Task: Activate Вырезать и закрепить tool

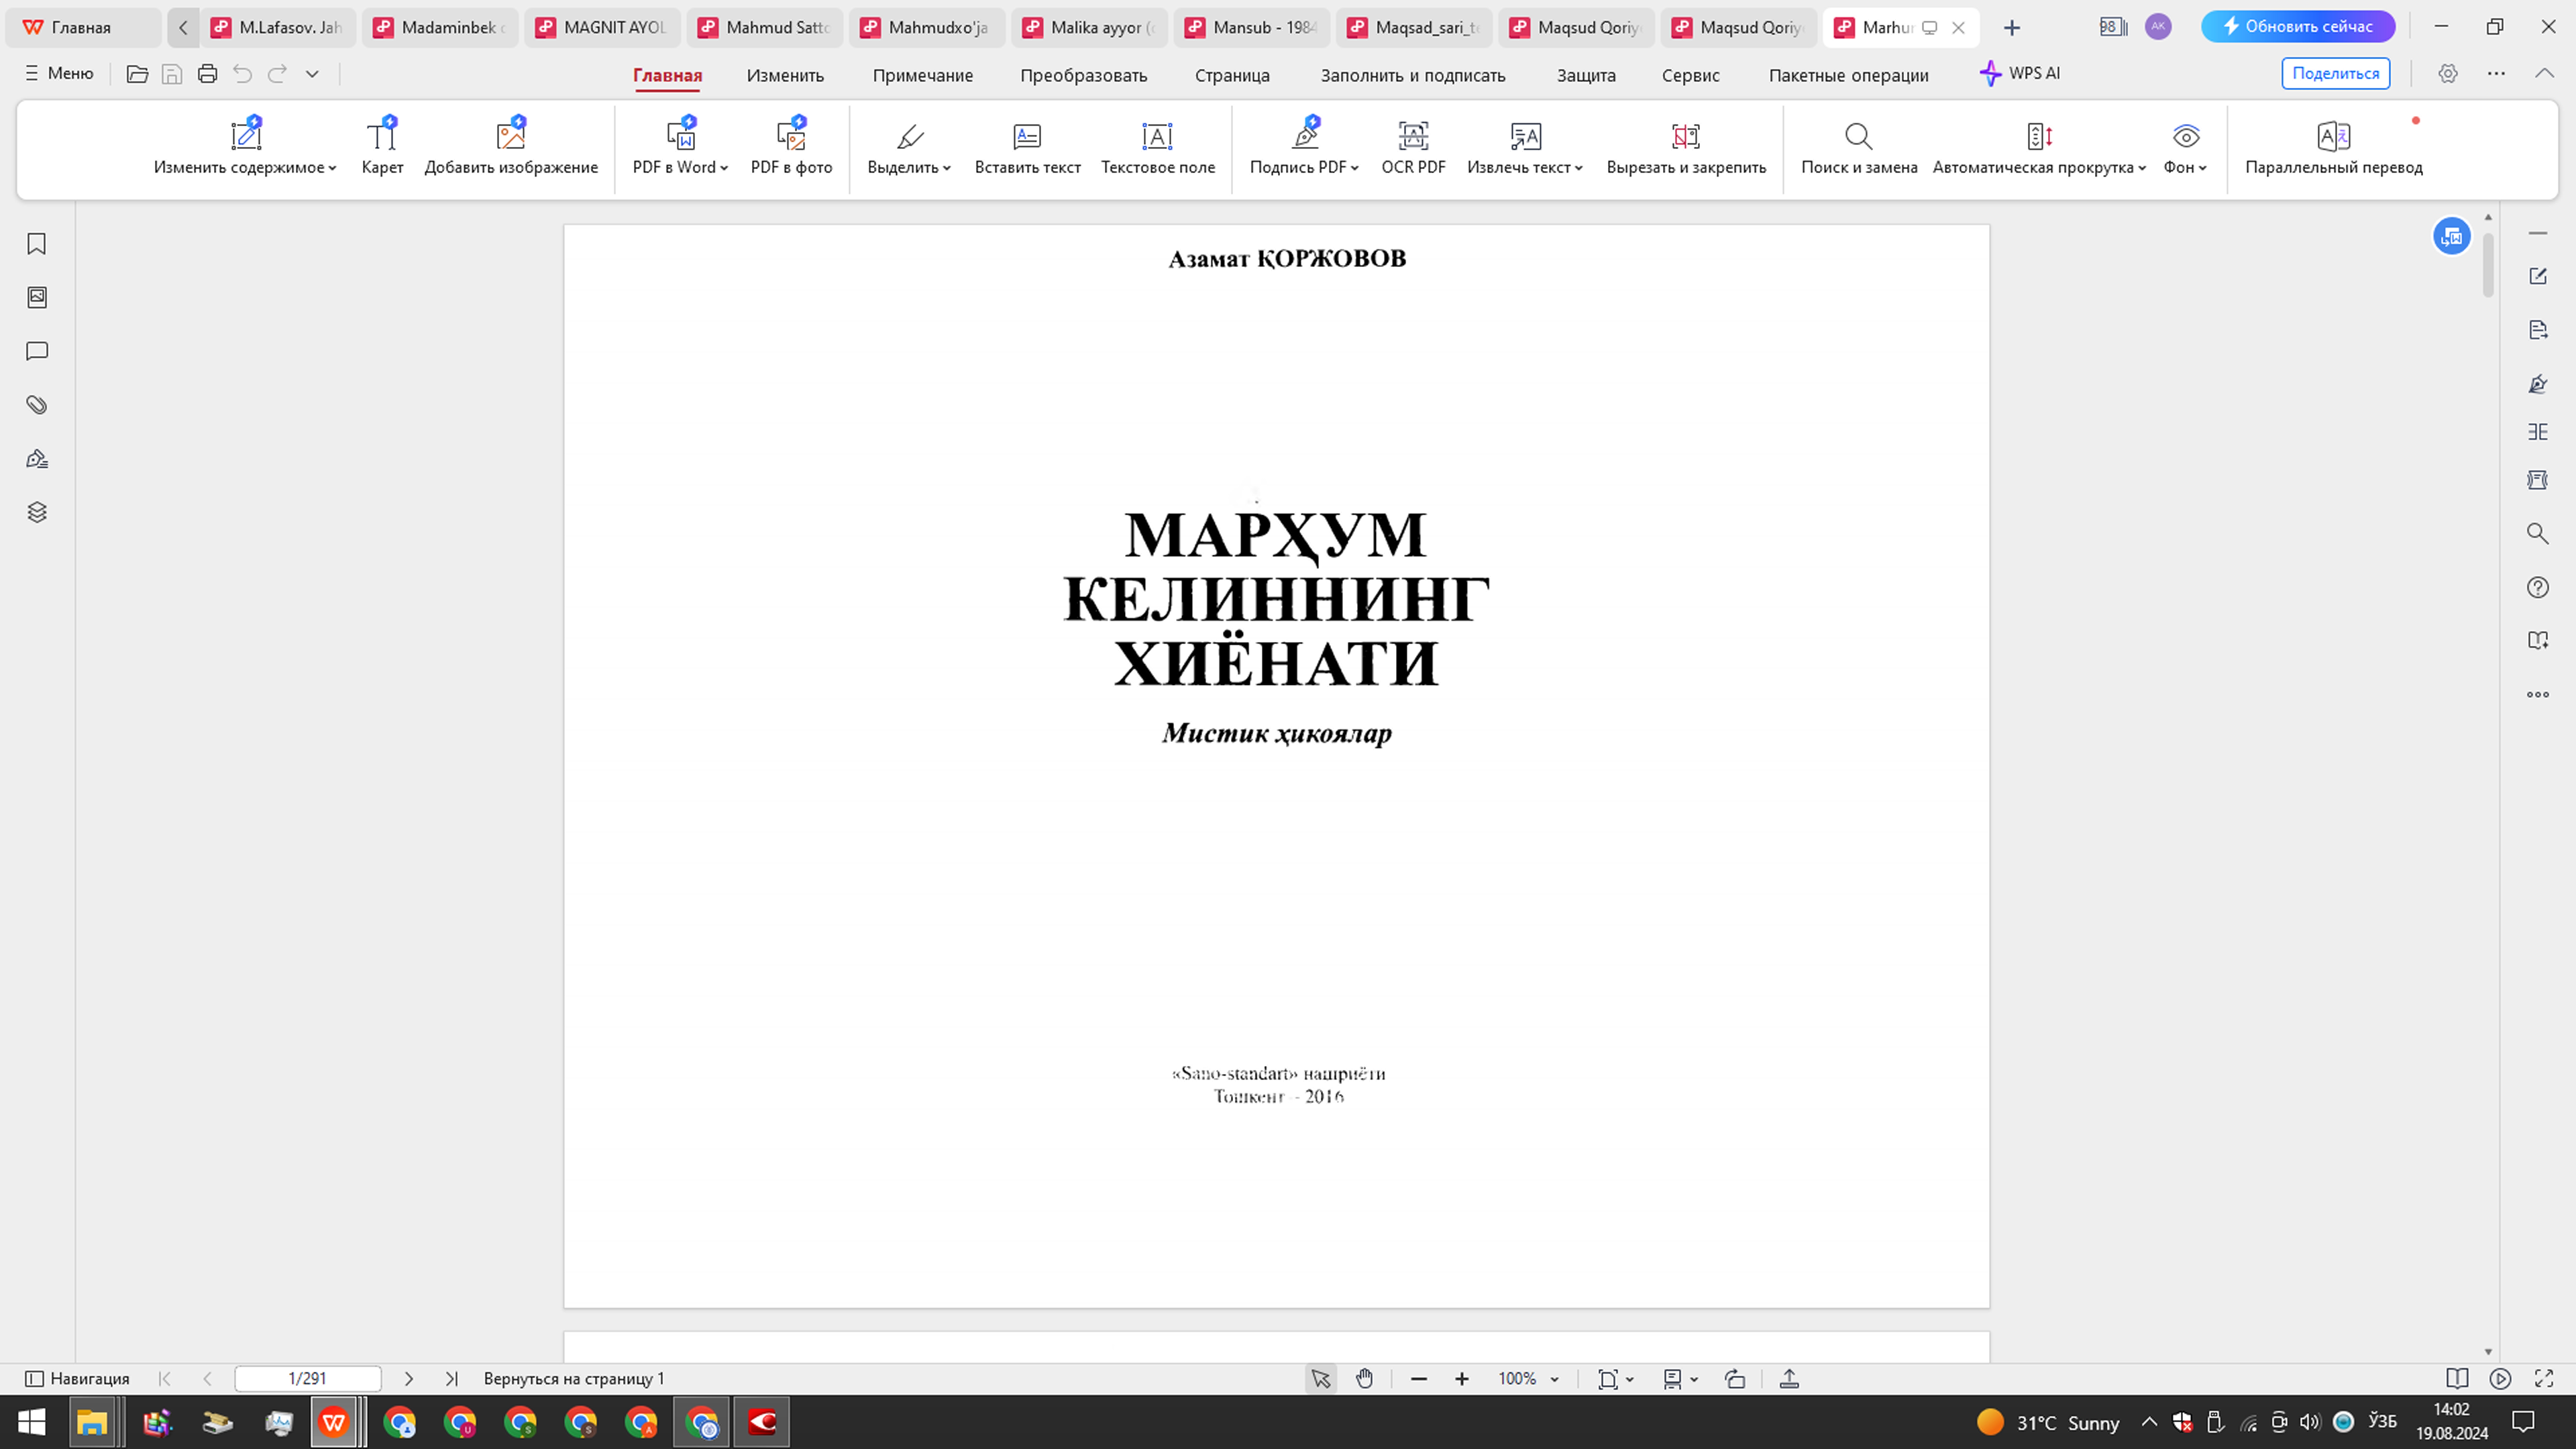Action: coord(1686,147)
